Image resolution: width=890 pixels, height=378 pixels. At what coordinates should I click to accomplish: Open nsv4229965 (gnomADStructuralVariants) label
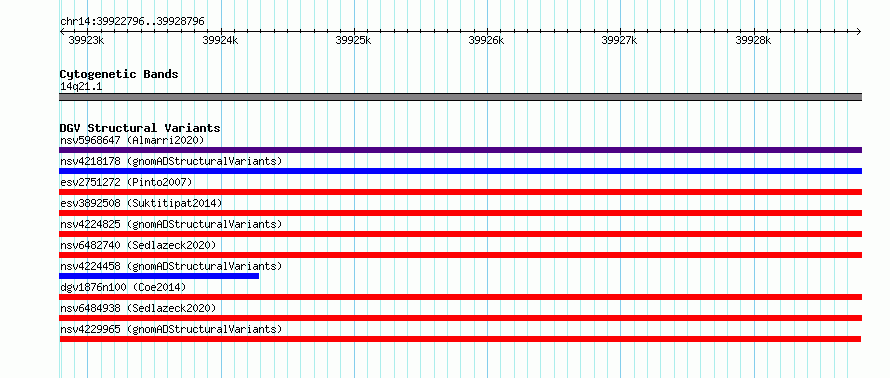tap(171, 329)
